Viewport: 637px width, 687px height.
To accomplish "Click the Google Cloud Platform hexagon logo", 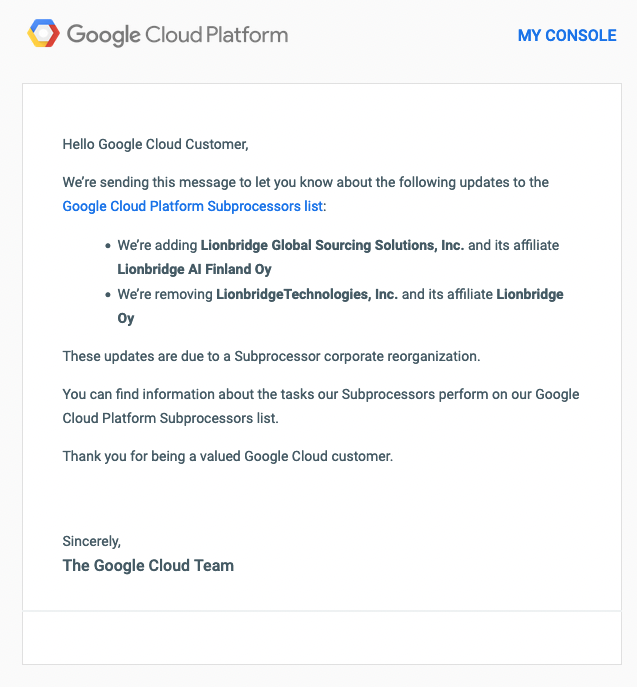I will (43, 33).
